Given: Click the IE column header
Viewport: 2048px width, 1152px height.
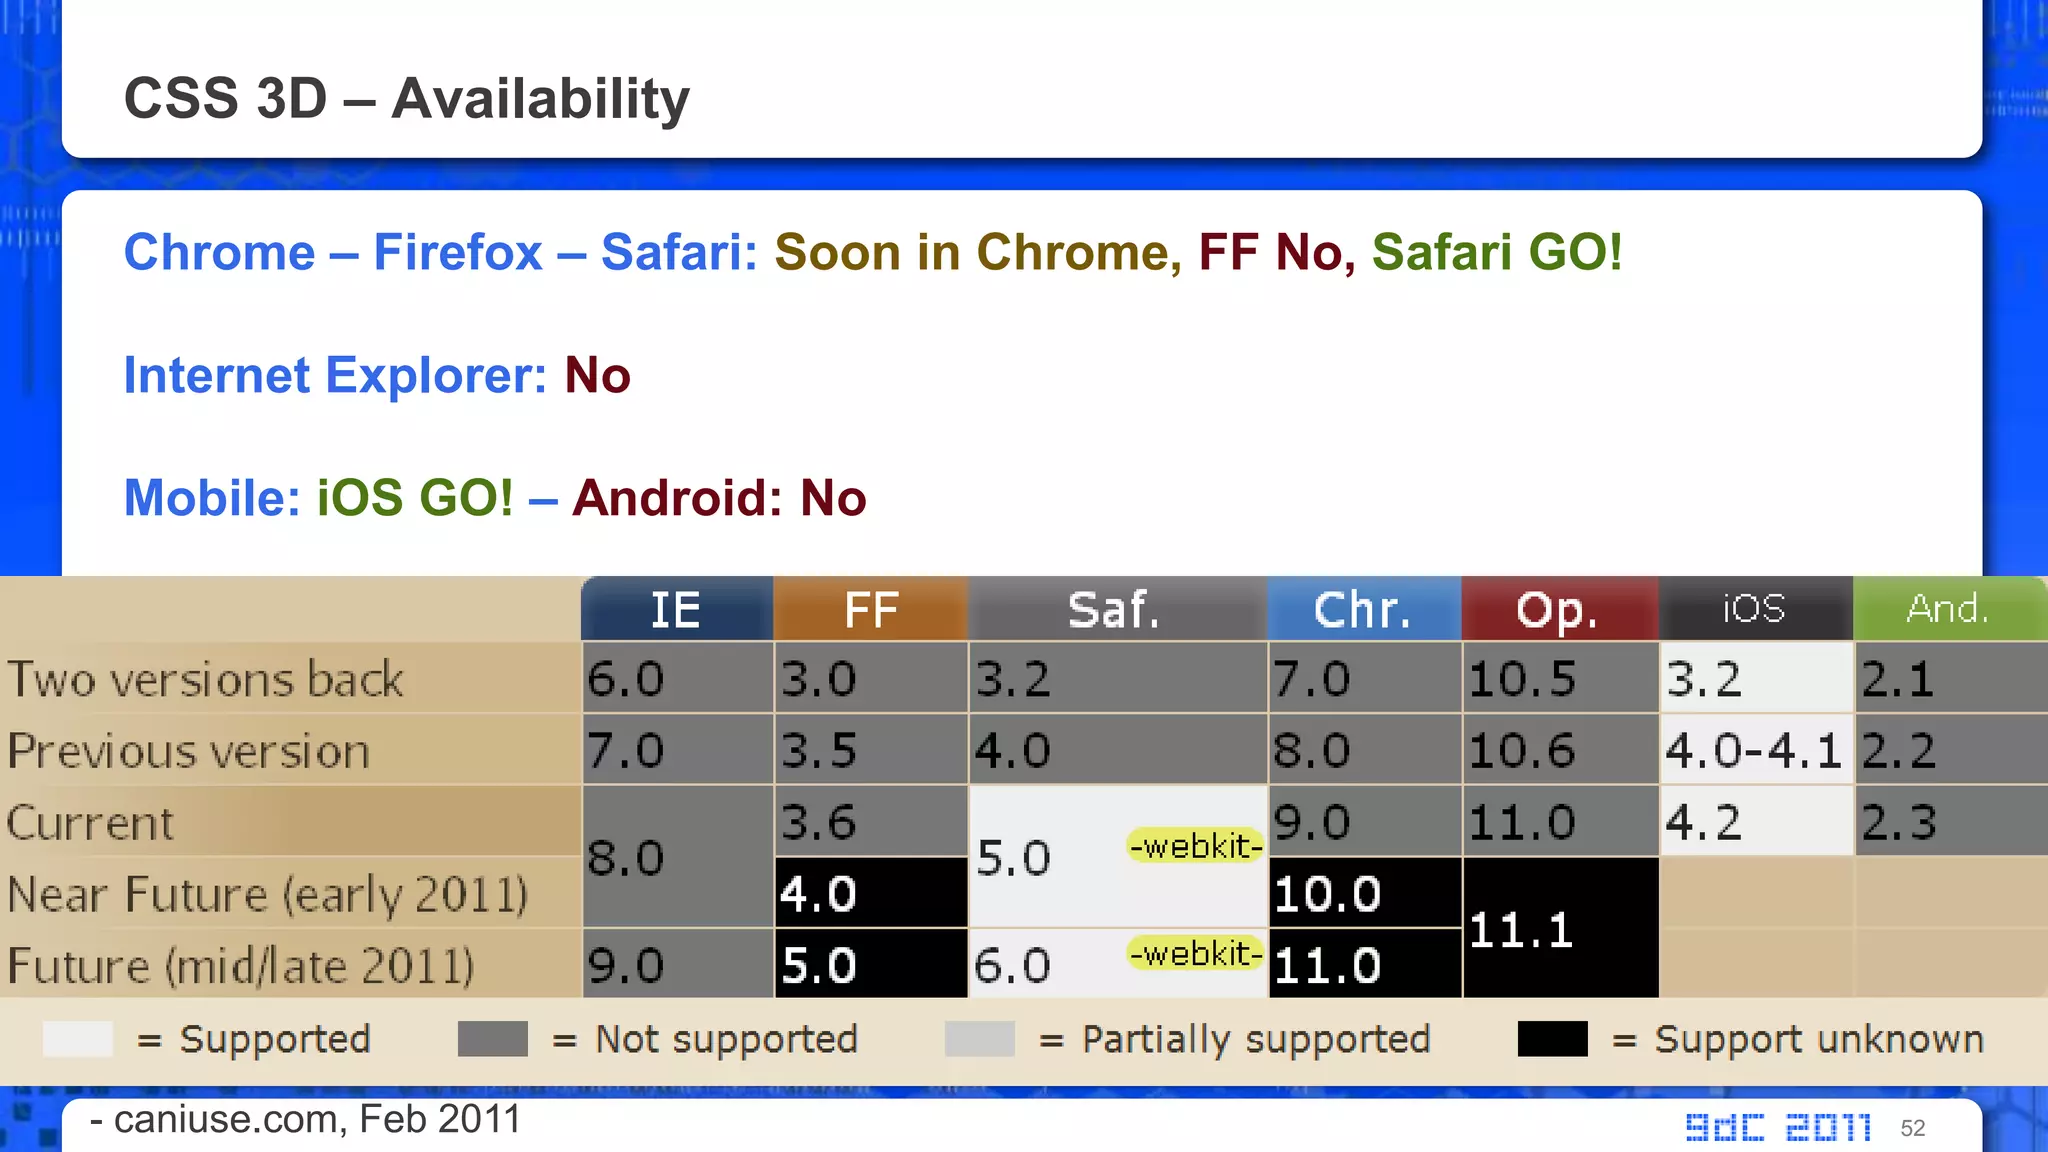Looking at the screenshot, I should [x=676, y=609].
